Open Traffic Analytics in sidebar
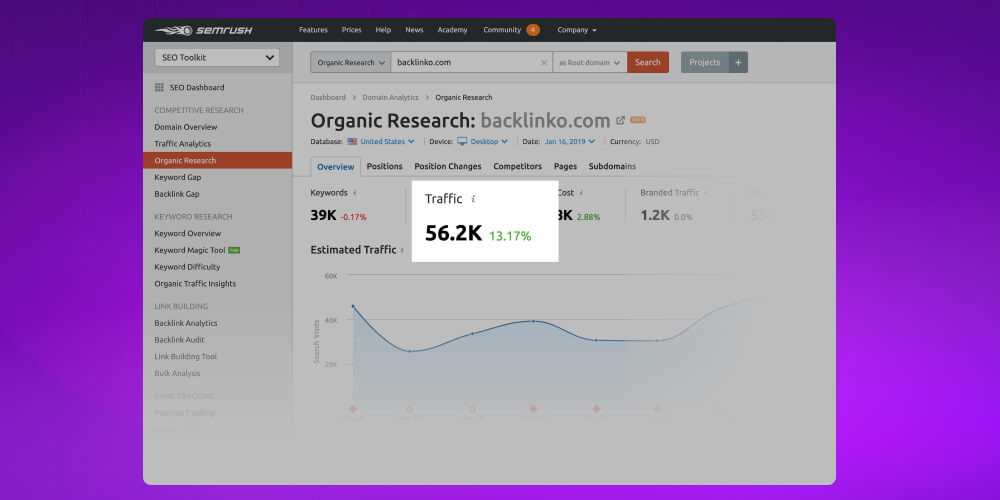The width and height of the screenshot is (1000, 500). click(x=182, y=143)
